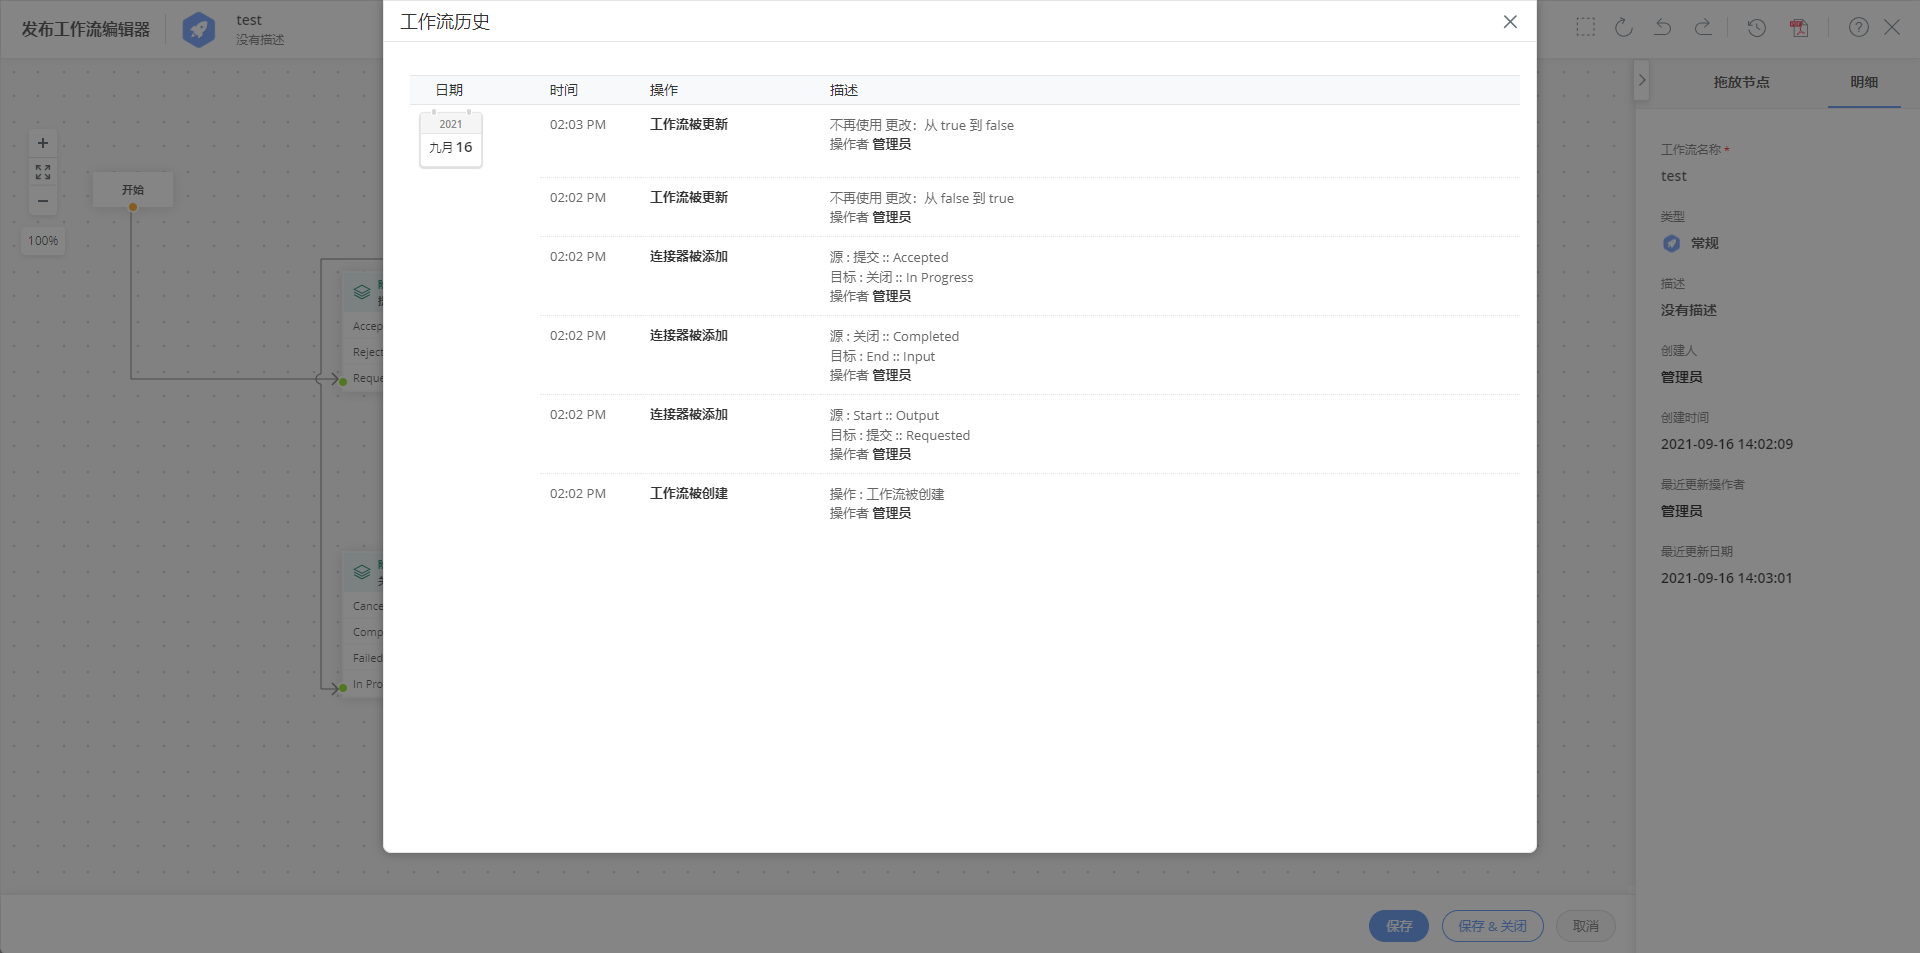Screen dimensions: 1920x953
Task: Click the creation time 2021-09-16 14:02:09
Action: pyautogui.click(x=1727, y=444)
